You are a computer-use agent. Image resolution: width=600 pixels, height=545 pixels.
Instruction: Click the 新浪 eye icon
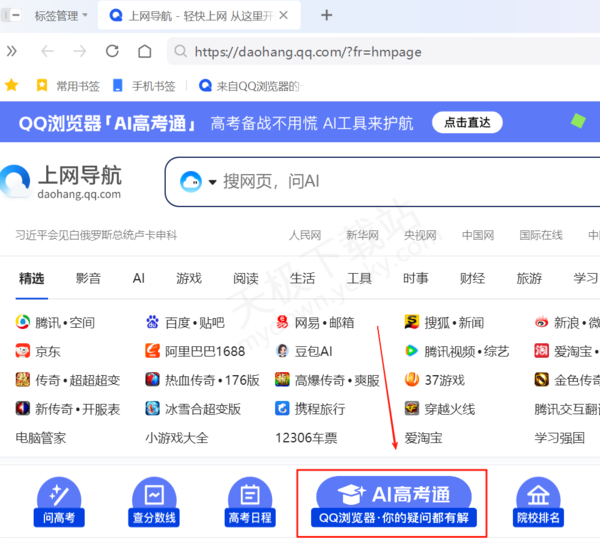pos(541,322)
